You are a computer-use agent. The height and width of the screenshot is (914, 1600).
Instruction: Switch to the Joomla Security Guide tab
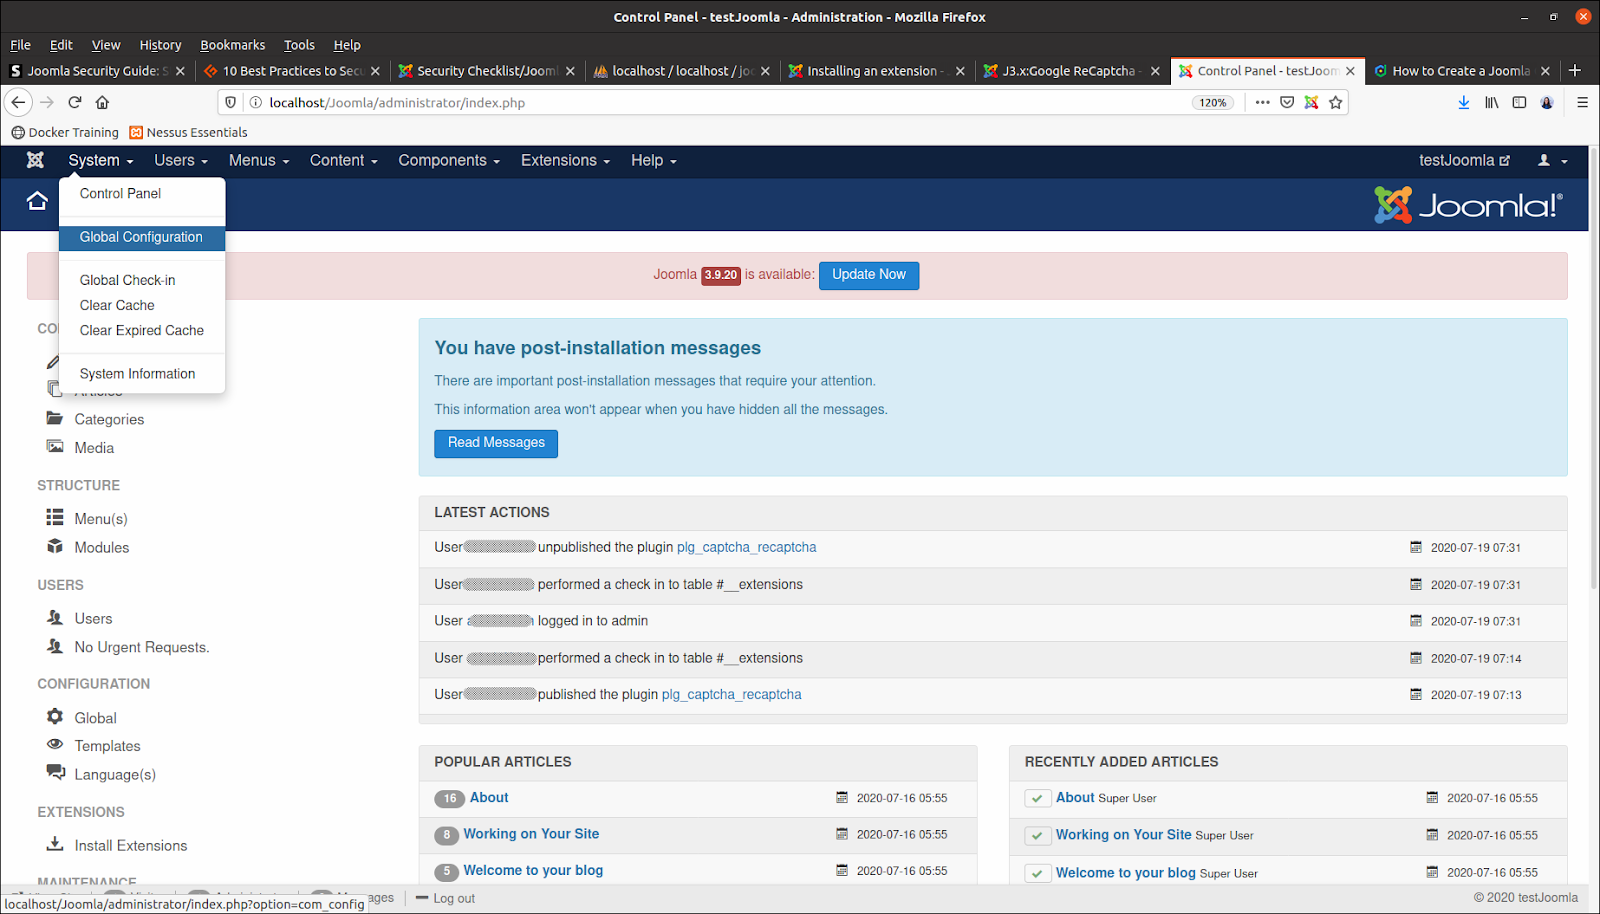97,70
